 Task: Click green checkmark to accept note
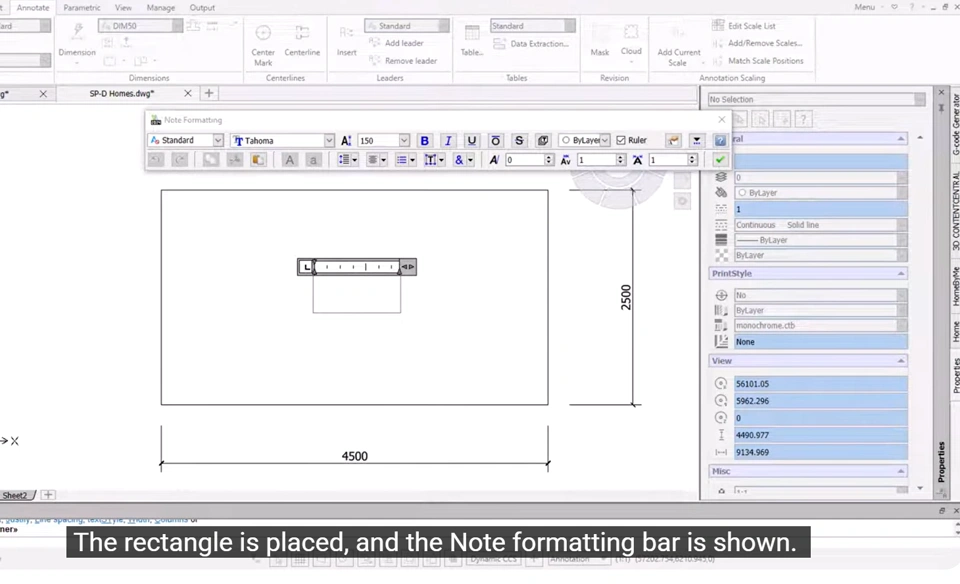[x=720, y=160]
